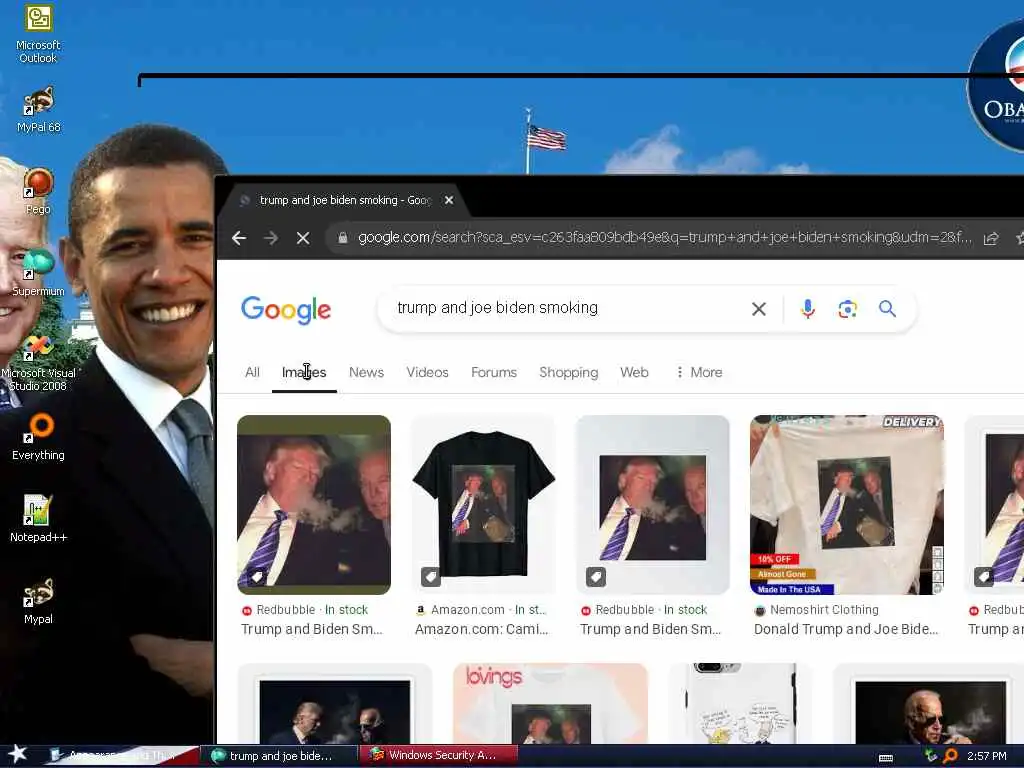The image size is (1024, 768).
Task: Open the Biden with sunglasses smoking thumbnail
Action: click(931, 703)
